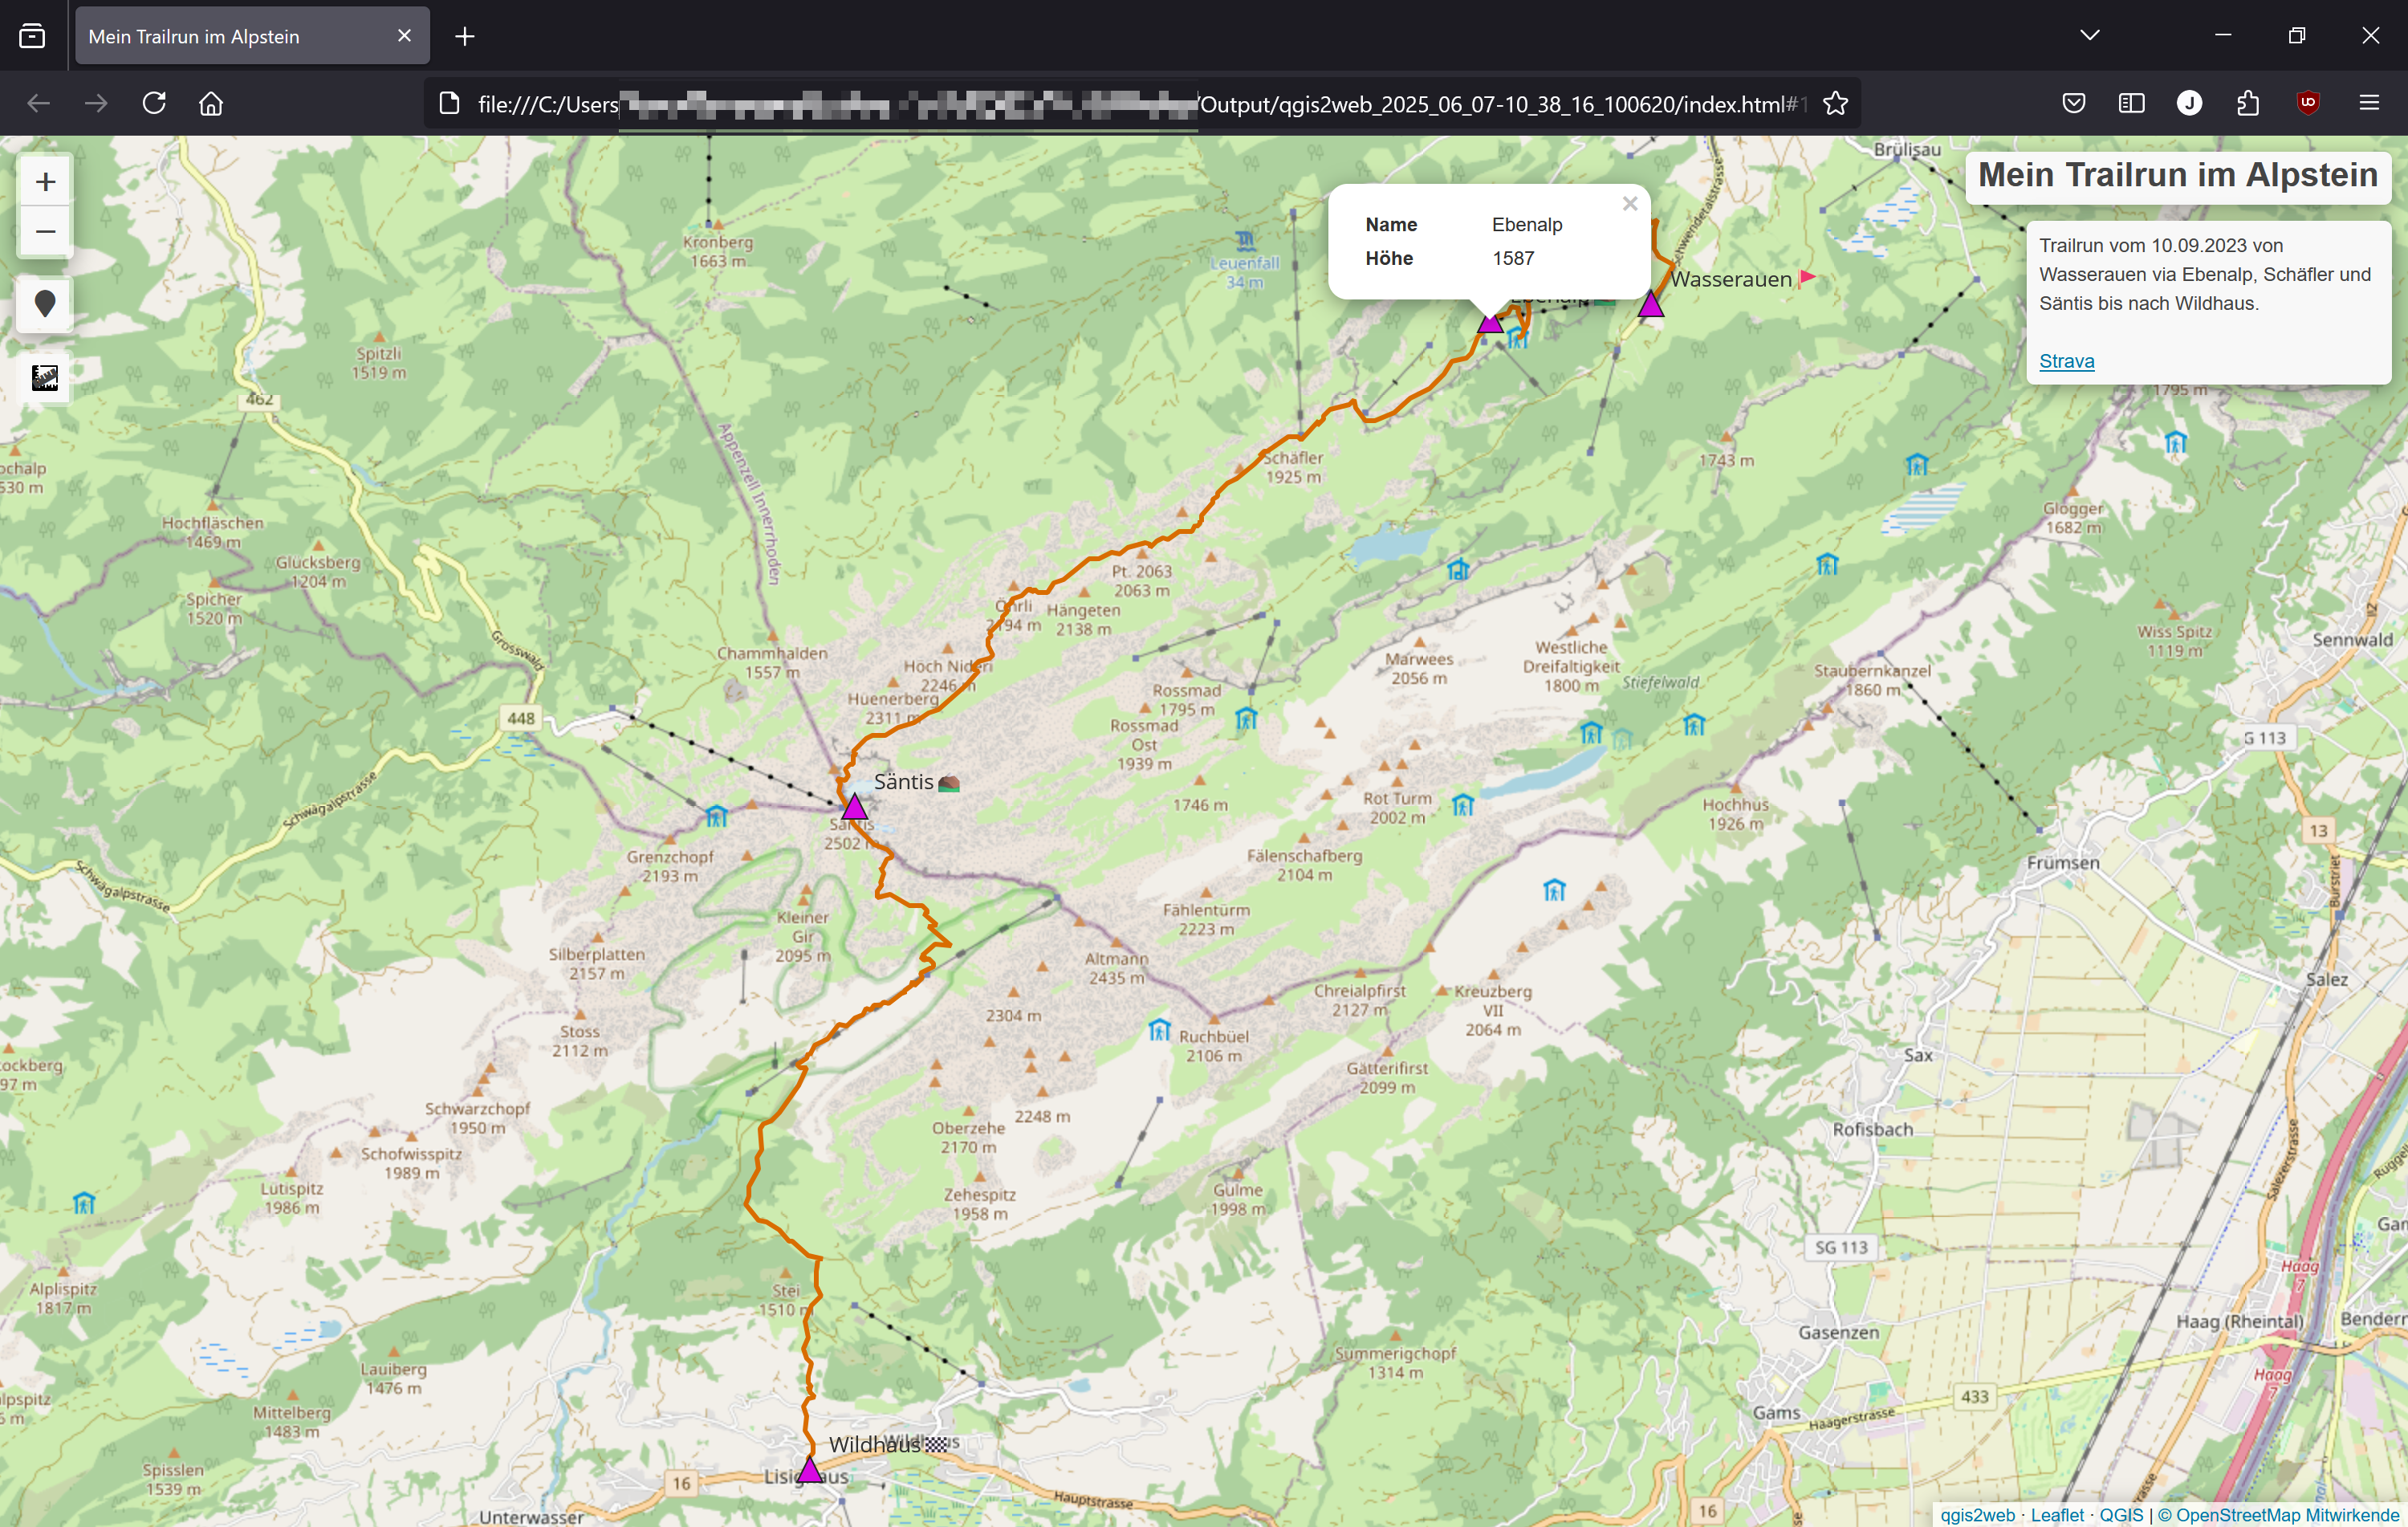This screenshot has width=2408, height=1527.
Task: Open the list-all-tabs dropdown chevron
Action: point(2089,35)
